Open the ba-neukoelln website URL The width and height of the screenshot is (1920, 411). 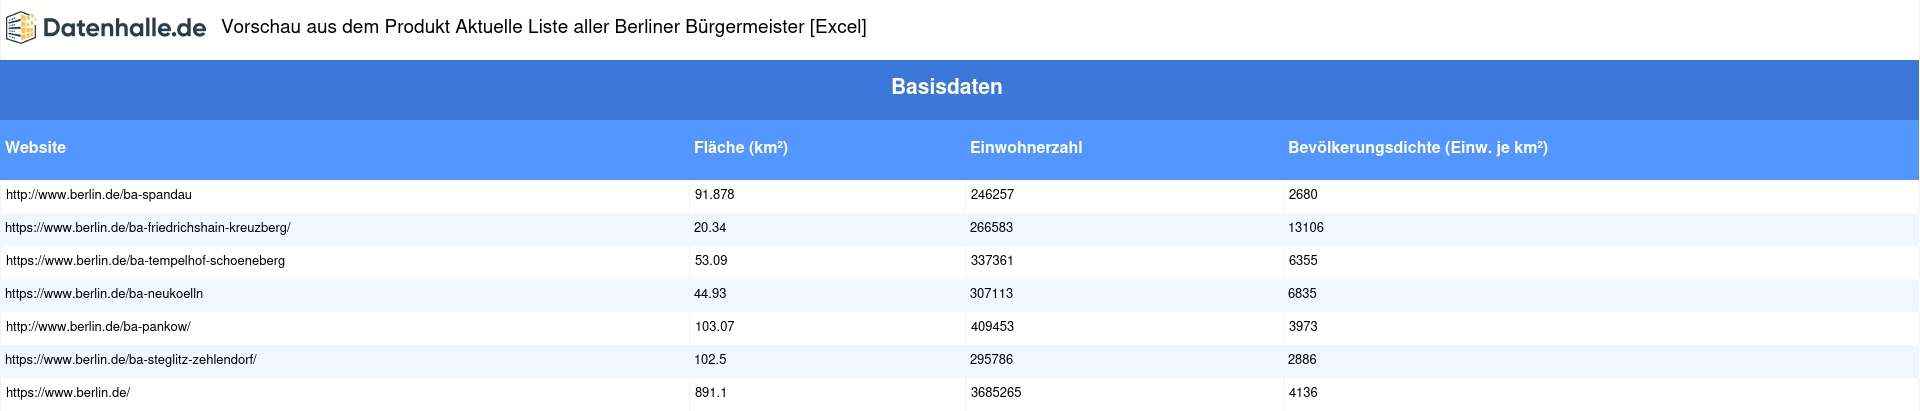104,294
